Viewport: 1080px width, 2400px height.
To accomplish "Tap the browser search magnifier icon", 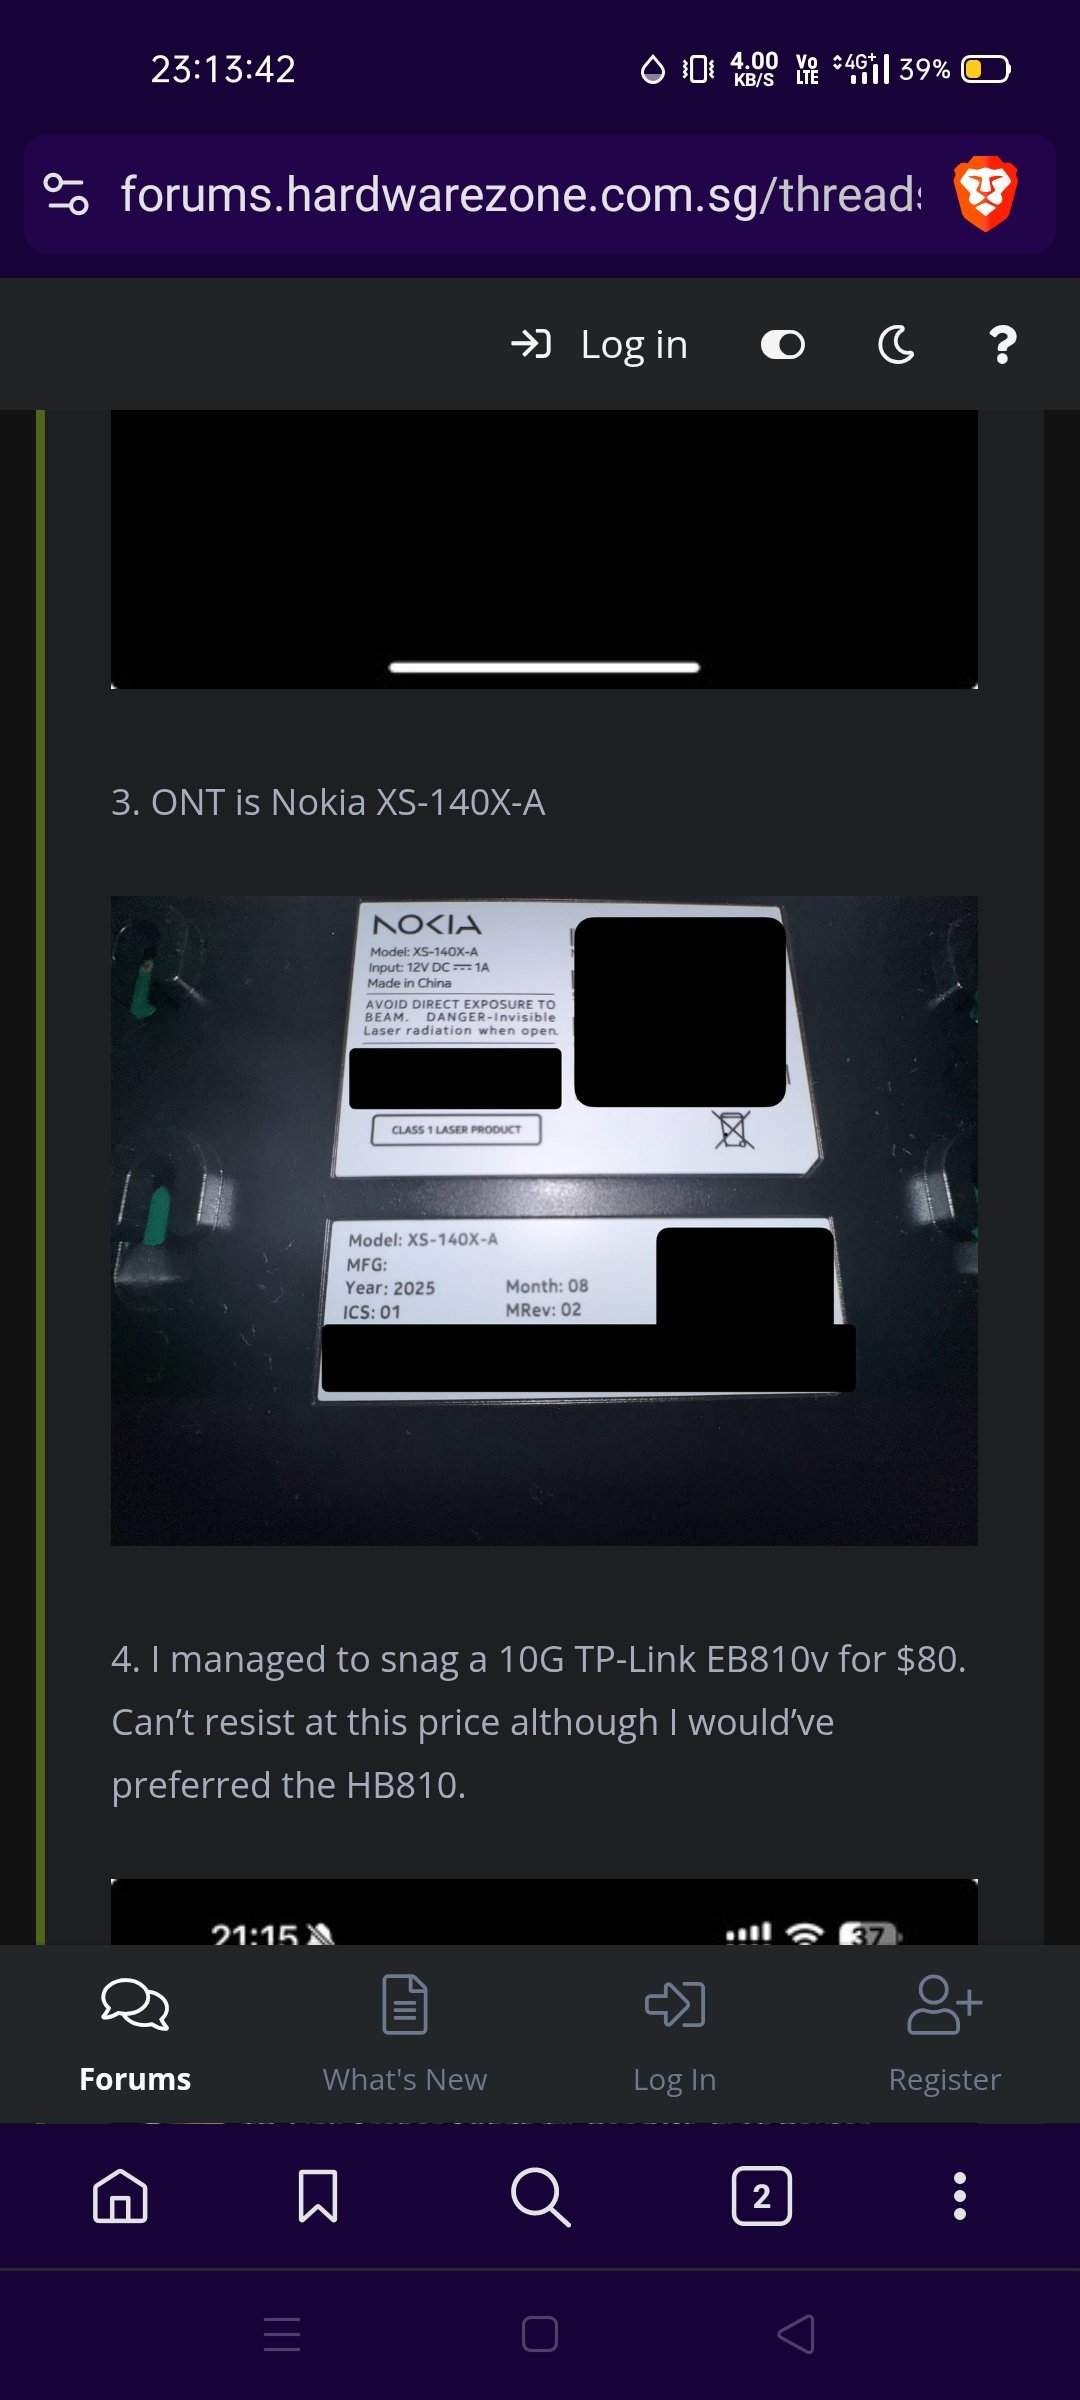I will pyautogui.click(x=540, y=2196).
